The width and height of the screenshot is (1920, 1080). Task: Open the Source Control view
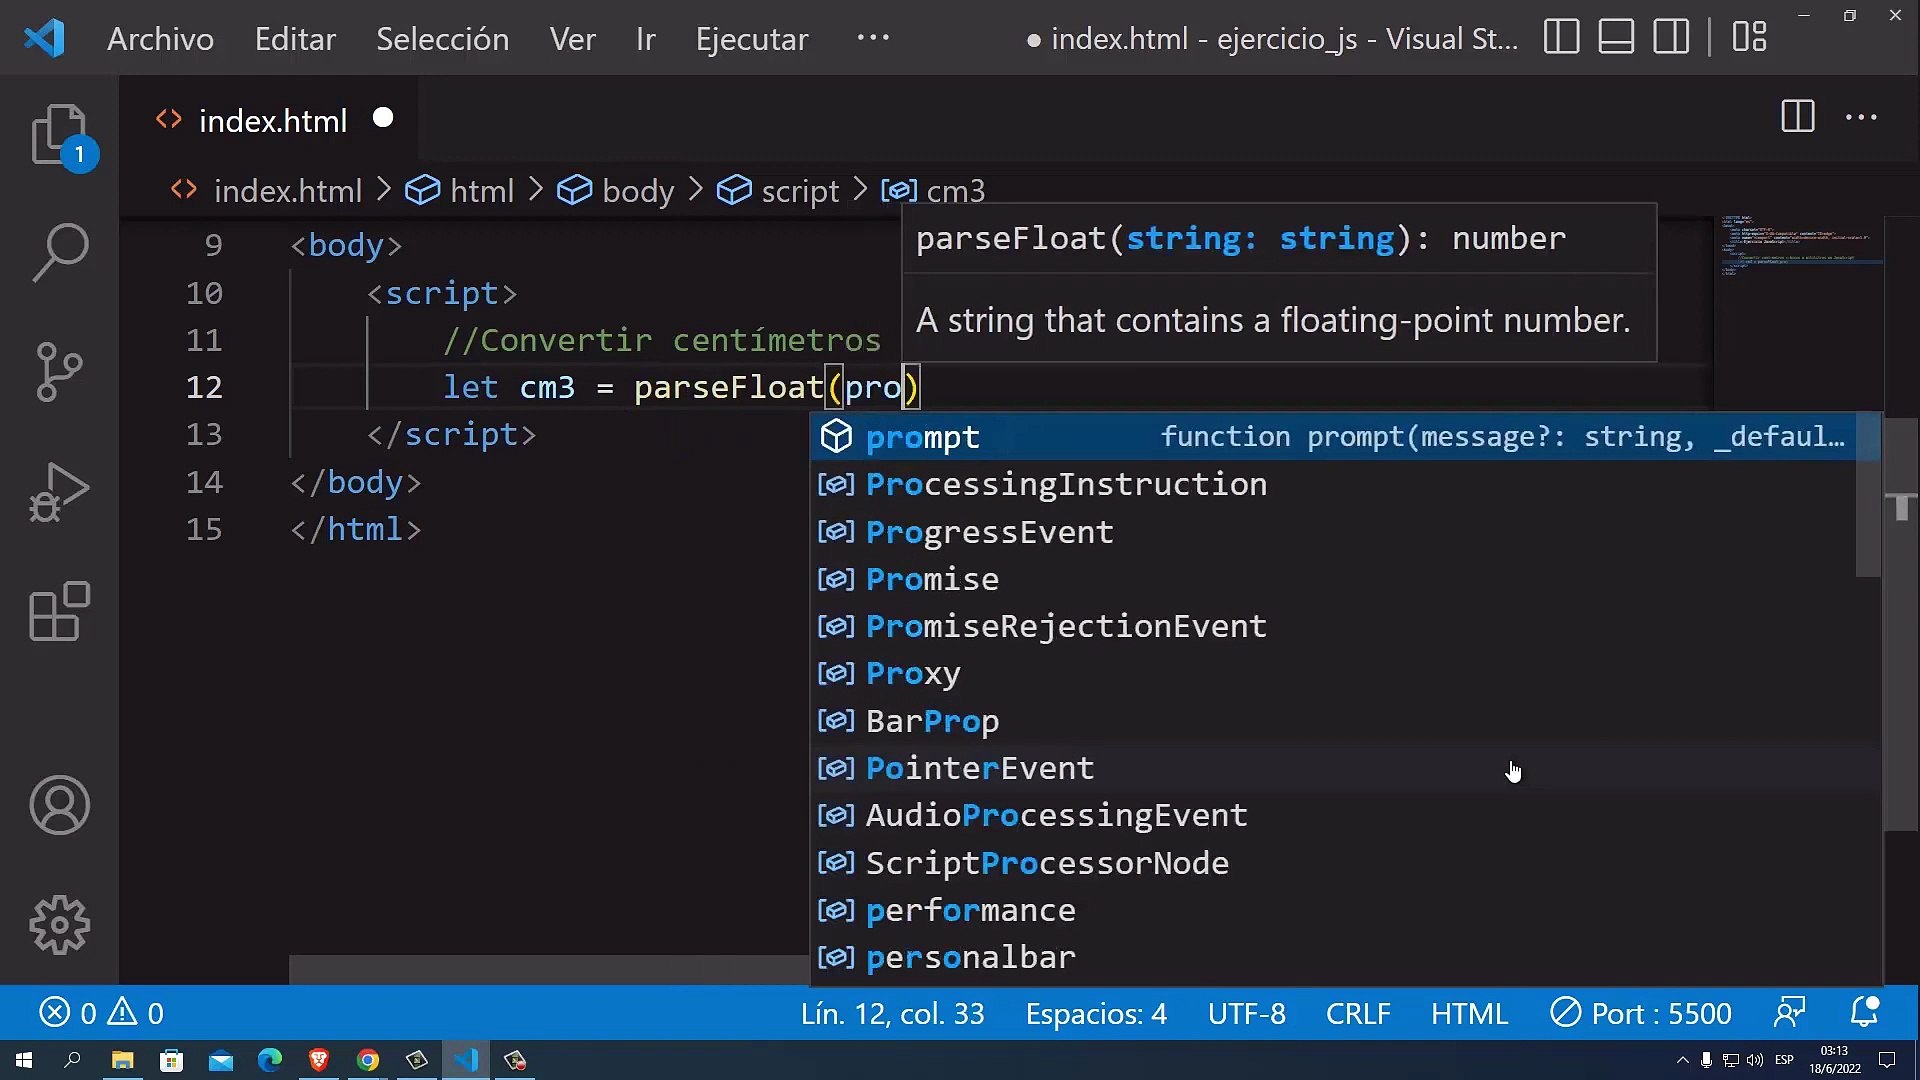(x=57, y=372)
